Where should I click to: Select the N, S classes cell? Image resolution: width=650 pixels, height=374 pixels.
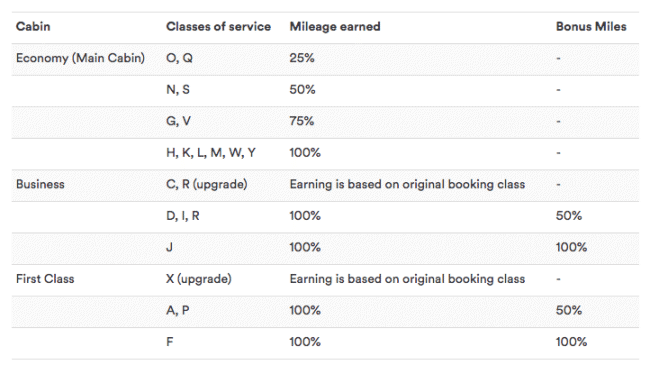pyautogui.click(x=178, y=90)
